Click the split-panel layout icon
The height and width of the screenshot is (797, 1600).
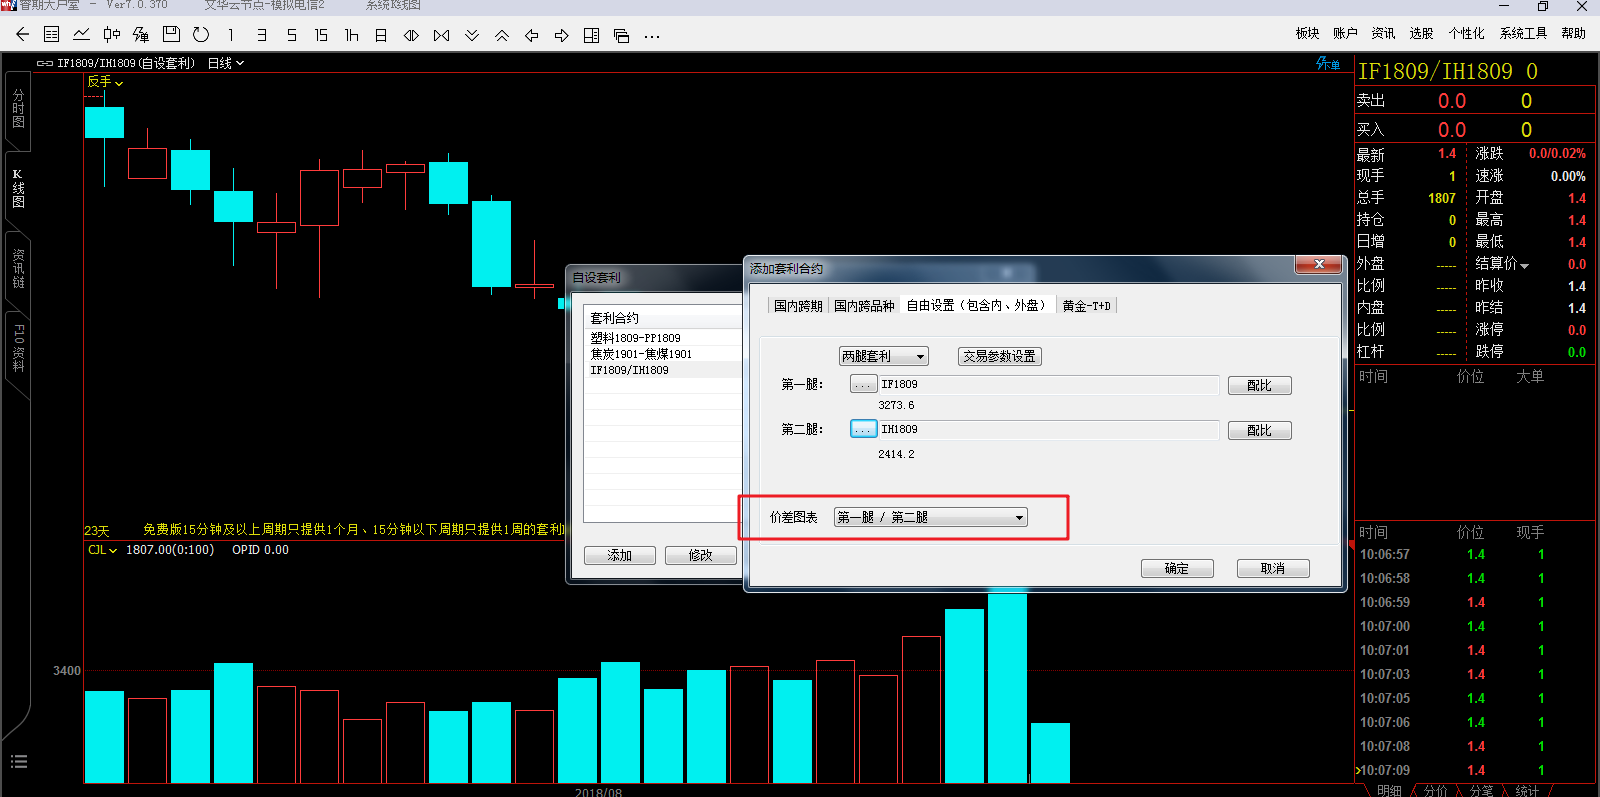[x=591, y=35]
